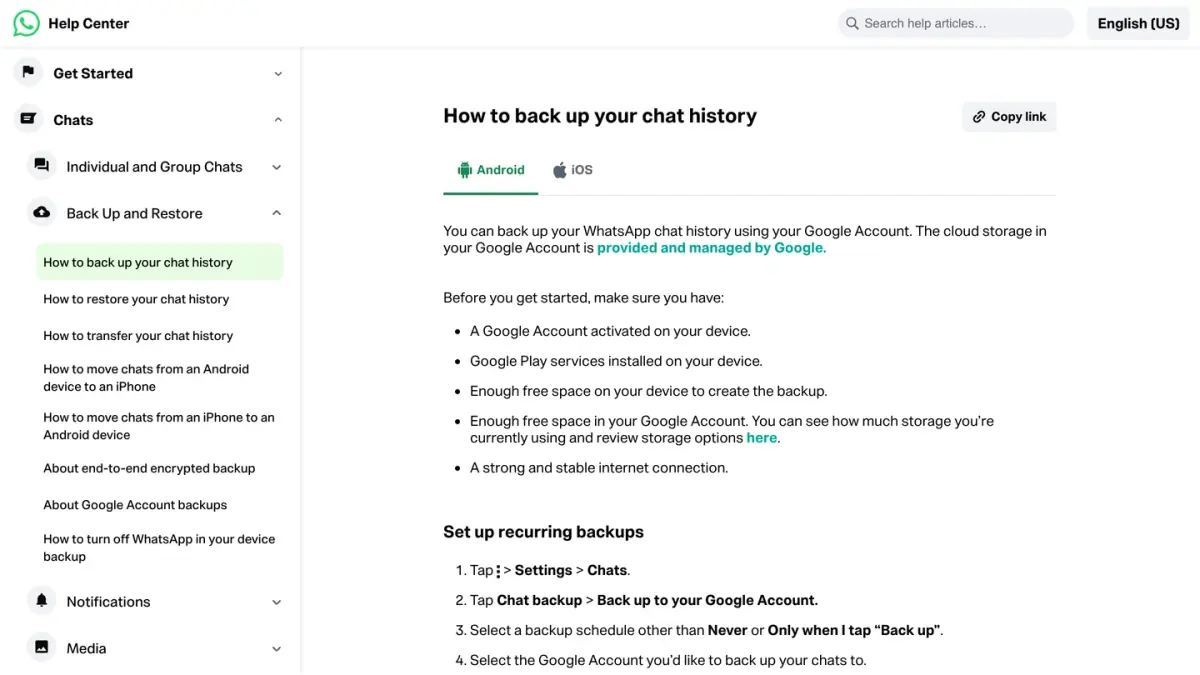This screenshot has height=675, width=1200.
Task: Click step 2 Tap Chat backup text
Action: point(644,600)
